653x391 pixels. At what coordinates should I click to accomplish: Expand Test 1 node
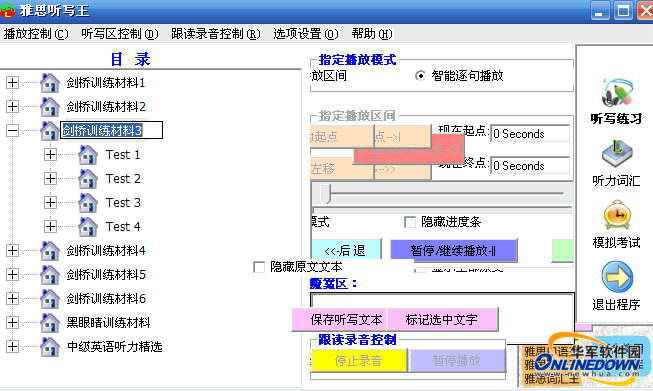(50, 155)
